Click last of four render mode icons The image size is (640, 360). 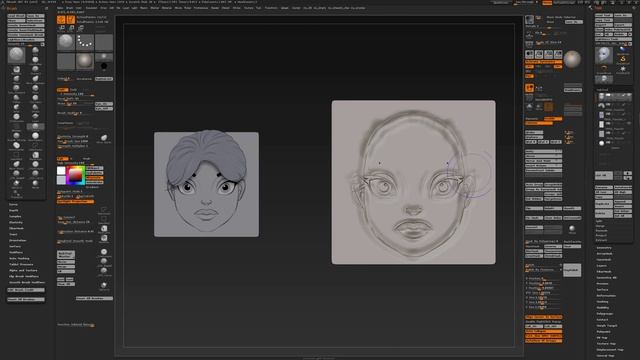[558, 55]
